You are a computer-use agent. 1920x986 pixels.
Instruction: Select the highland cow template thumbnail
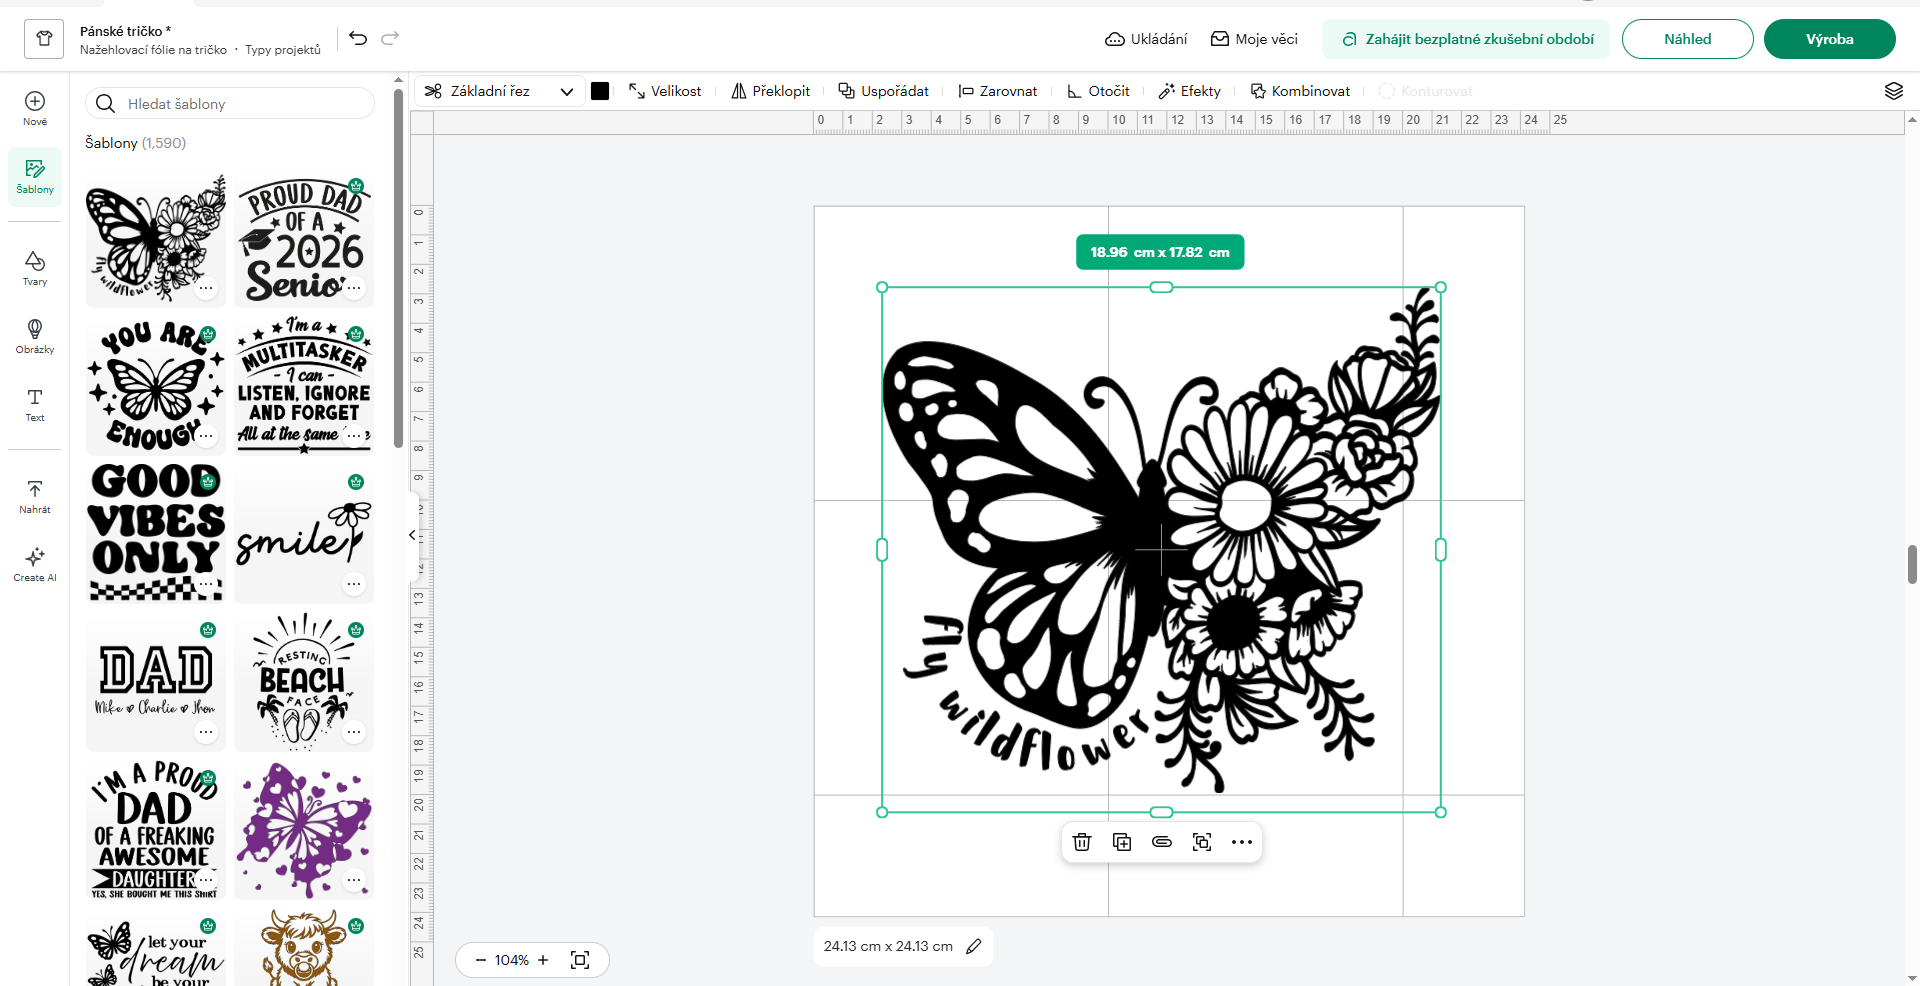[304, 948]
